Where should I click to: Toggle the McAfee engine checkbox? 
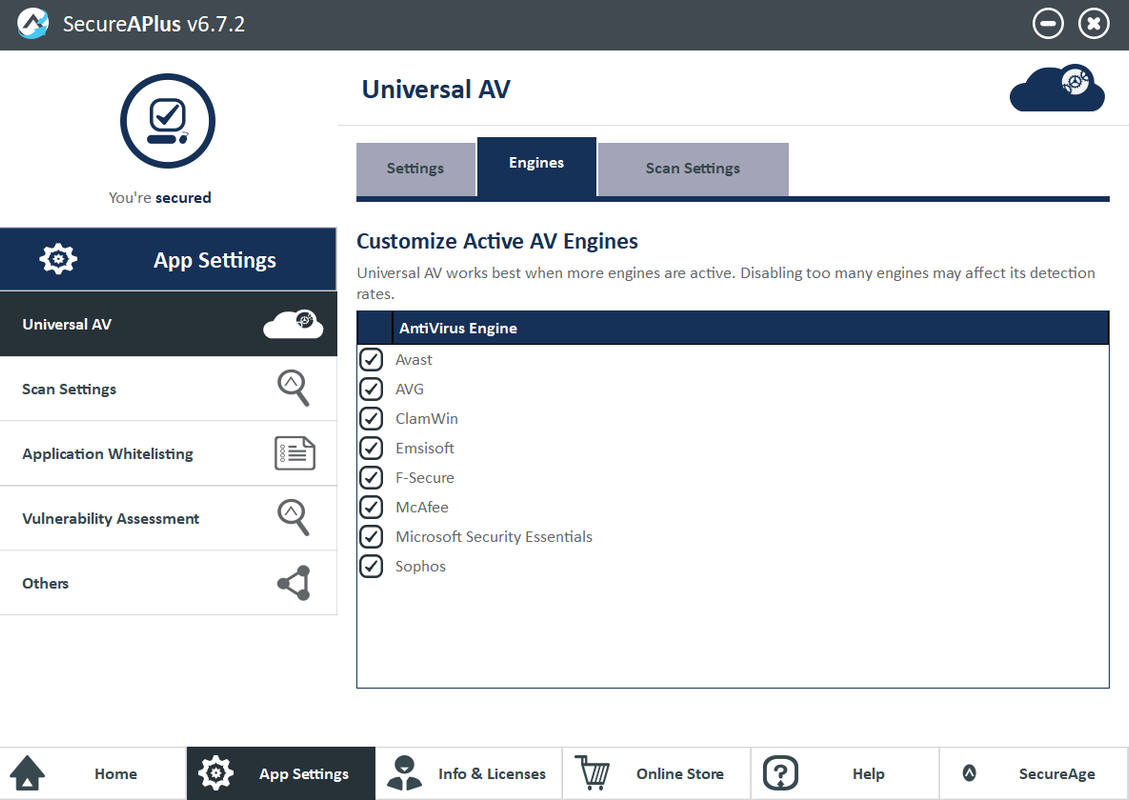[371, 507]
